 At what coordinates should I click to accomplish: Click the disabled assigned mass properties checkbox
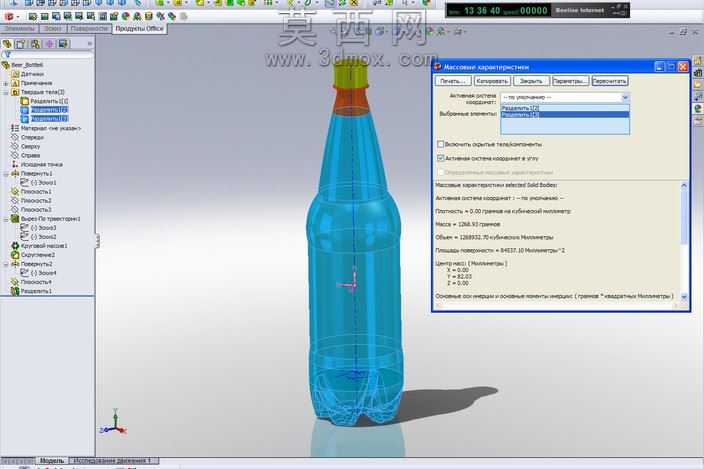pyautogui.click(x=440, y=172)
